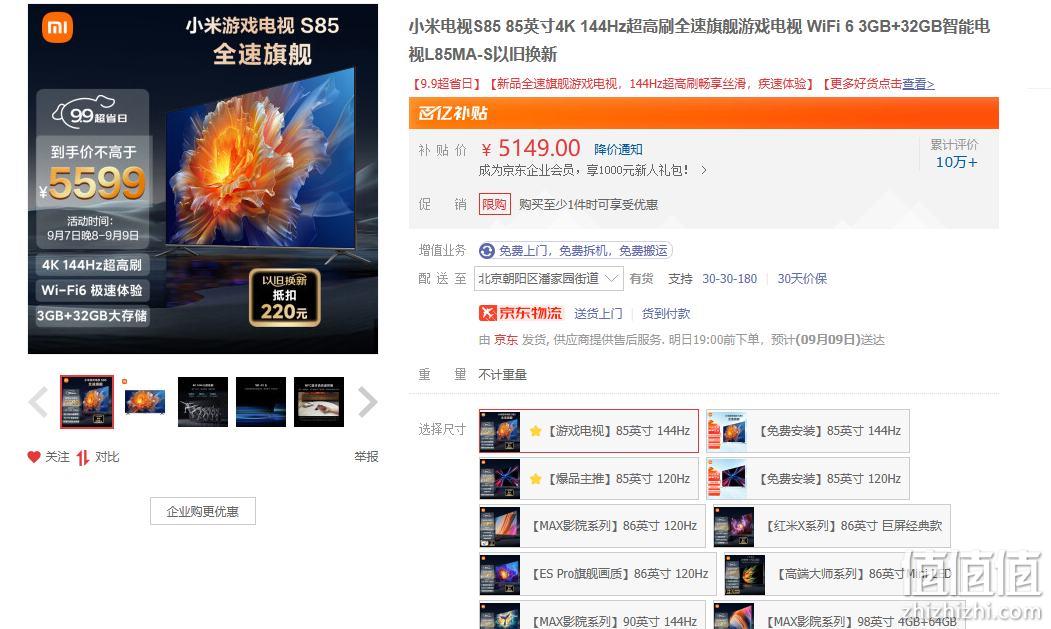This screenshot has height=629, width=1051.
Task: Choose 【游戏电视】85英寸 144Hz size option
Action: tap(589, 431)
